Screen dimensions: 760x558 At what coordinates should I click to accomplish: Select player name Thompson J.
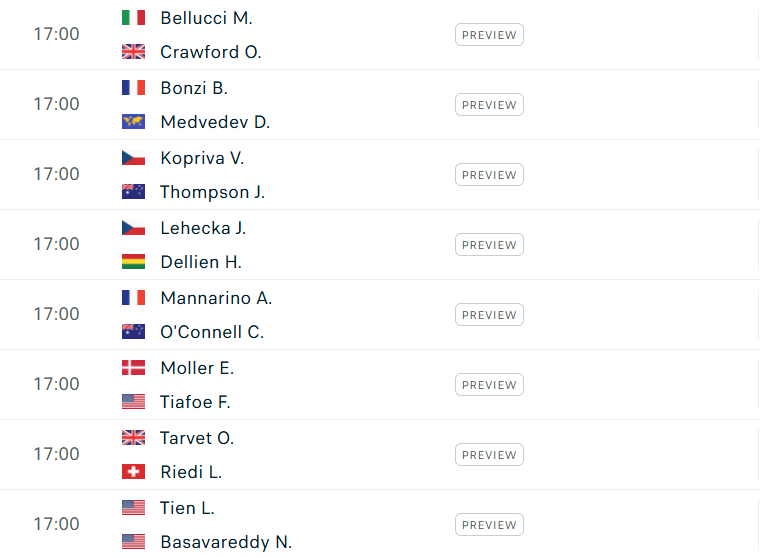click(213, 192)
